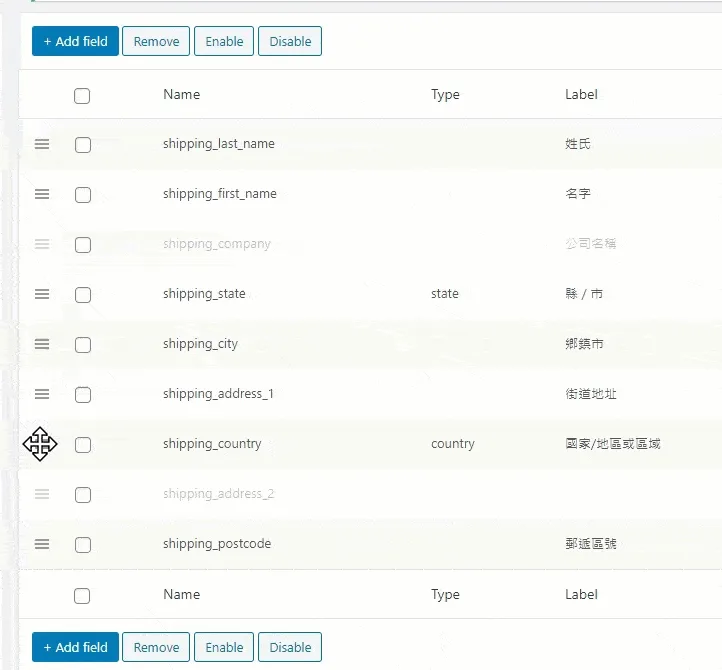Click the bottom '+ Add field' button
The height and width of the screenshot is (670, 722).
coord(76,647)
